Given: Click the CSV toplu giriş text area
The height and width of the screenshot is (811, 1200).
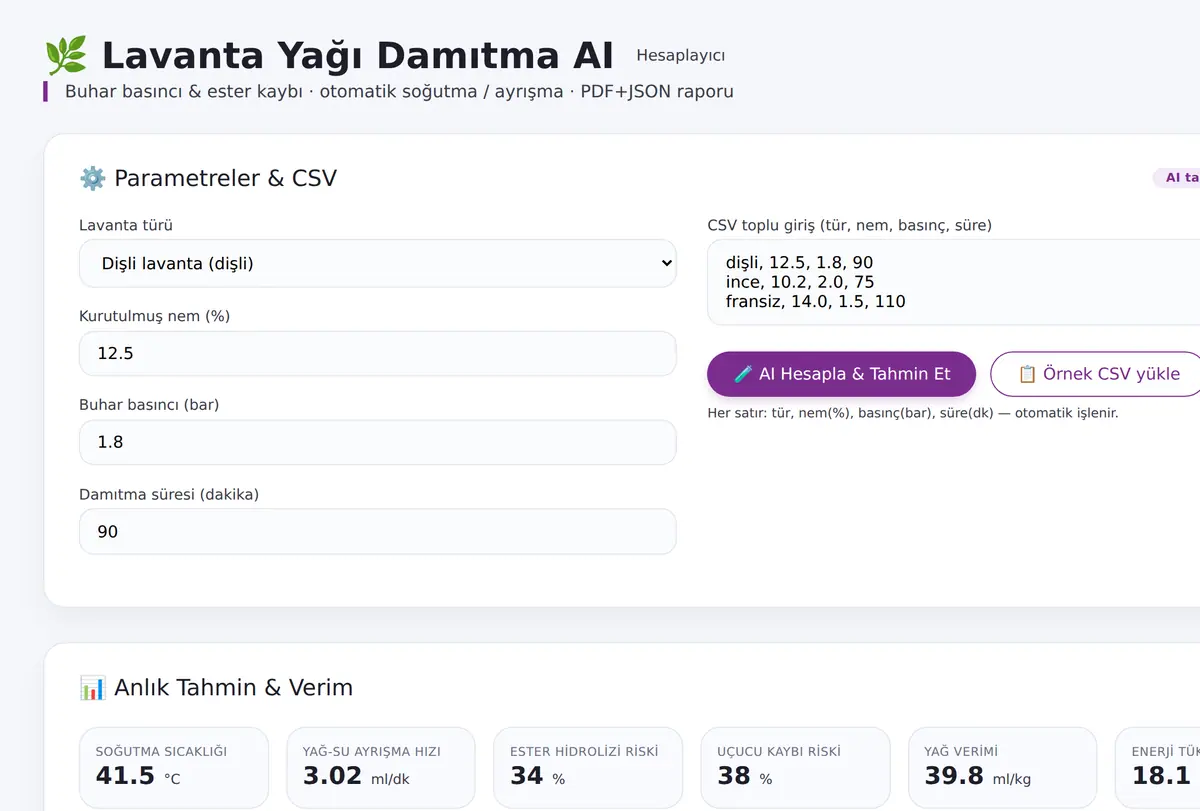Looking at the screenshot, I should click(954, 282).
